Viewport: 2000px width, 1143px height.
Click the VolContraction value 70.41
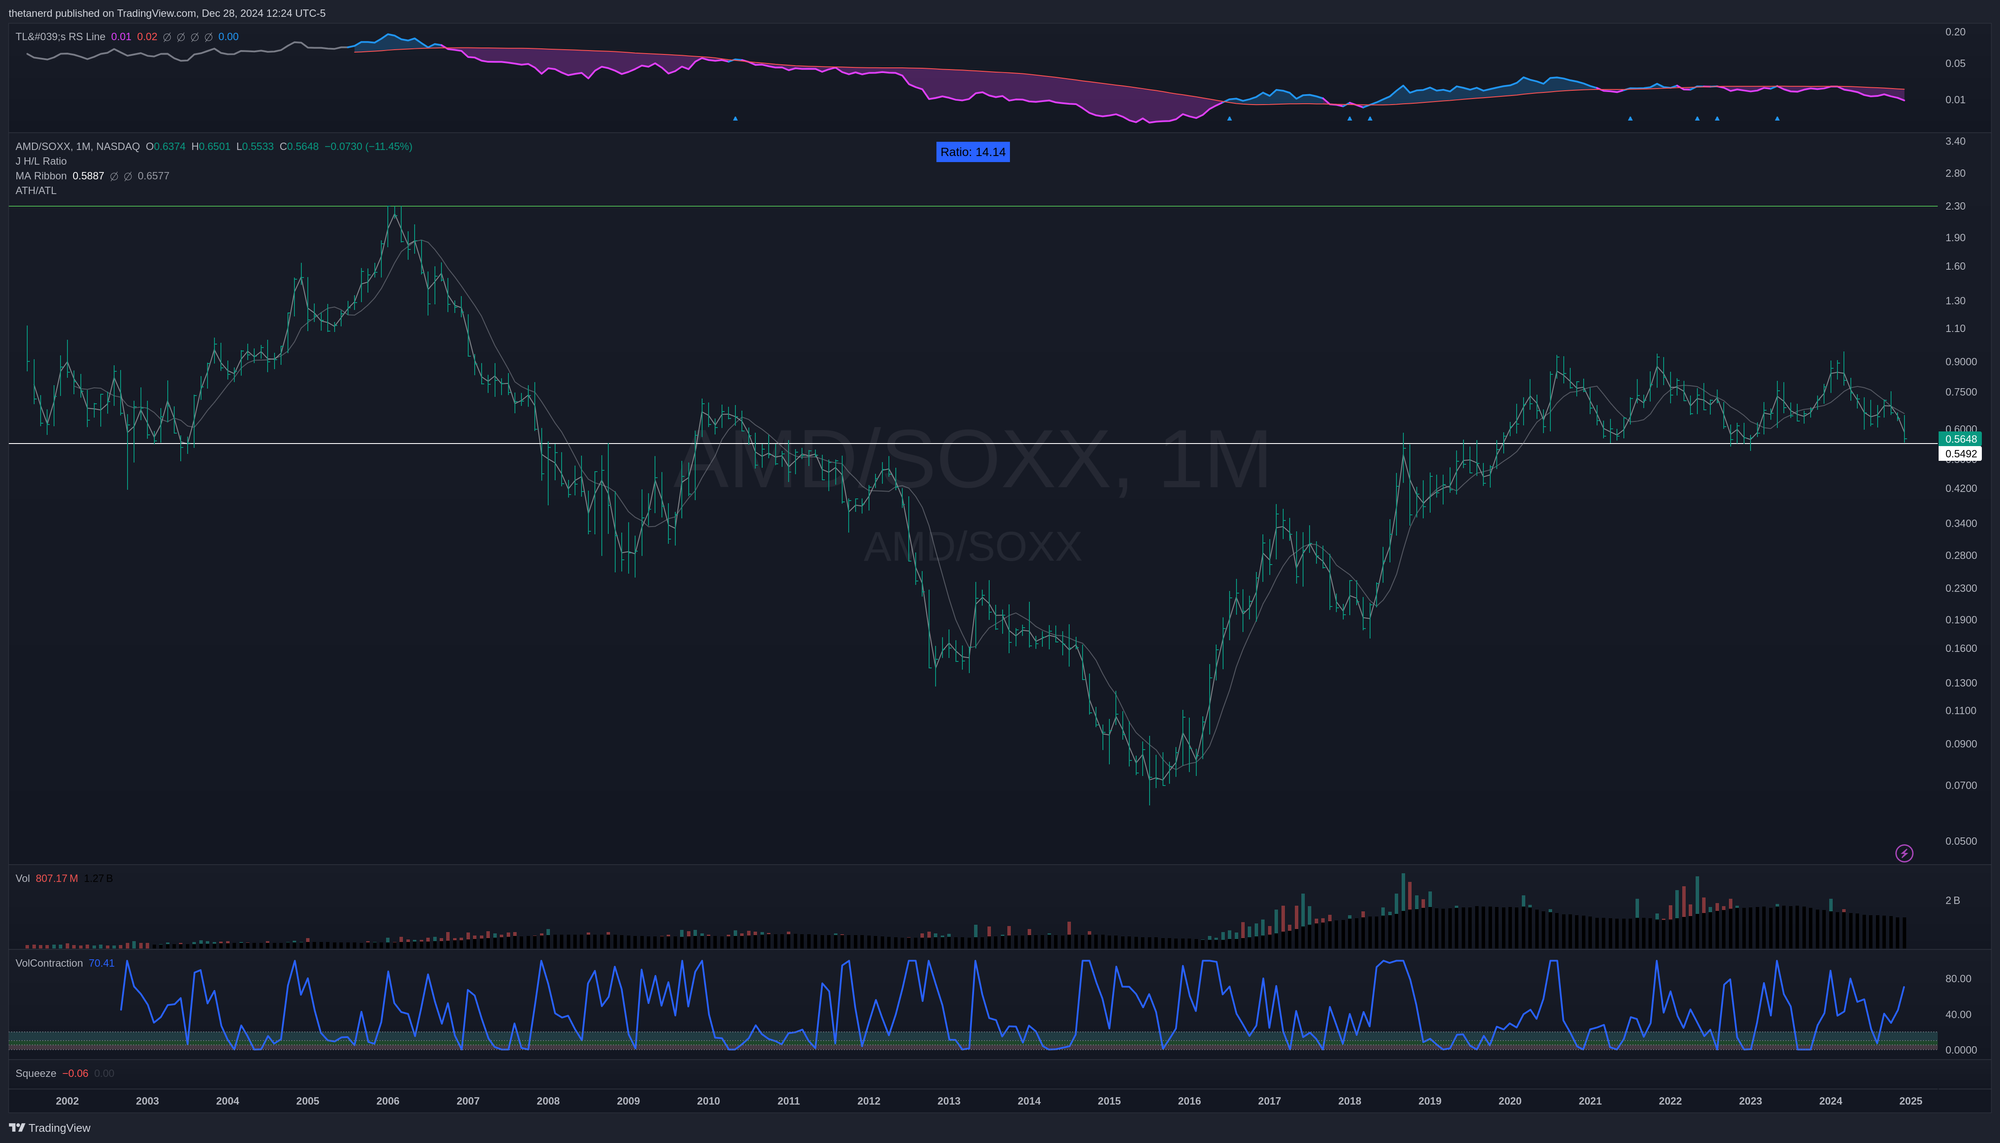click(102, 964)
